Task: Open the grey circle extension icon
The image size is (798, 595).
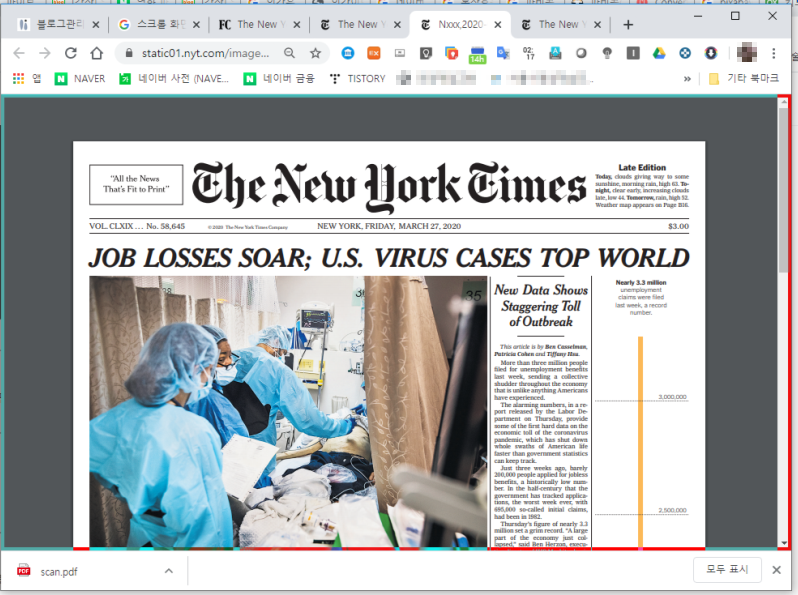Action: click(x=581, y=53)
